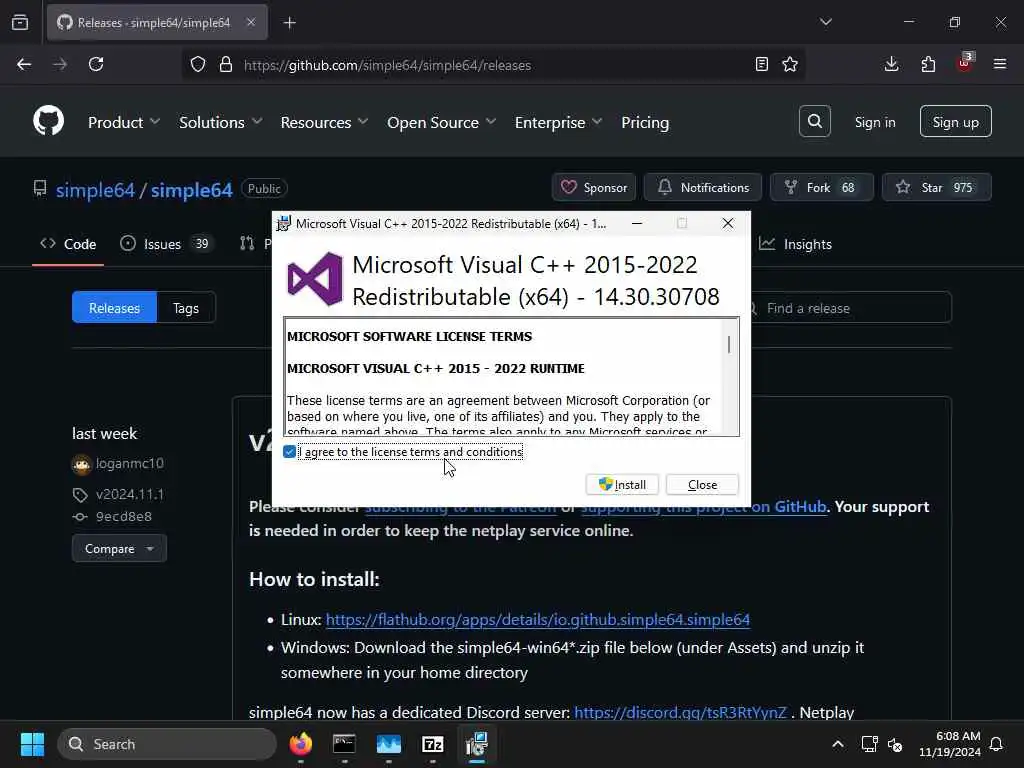Open the simple64 repository name link
Screen dimensions: 1024x768
click(191, 190)
